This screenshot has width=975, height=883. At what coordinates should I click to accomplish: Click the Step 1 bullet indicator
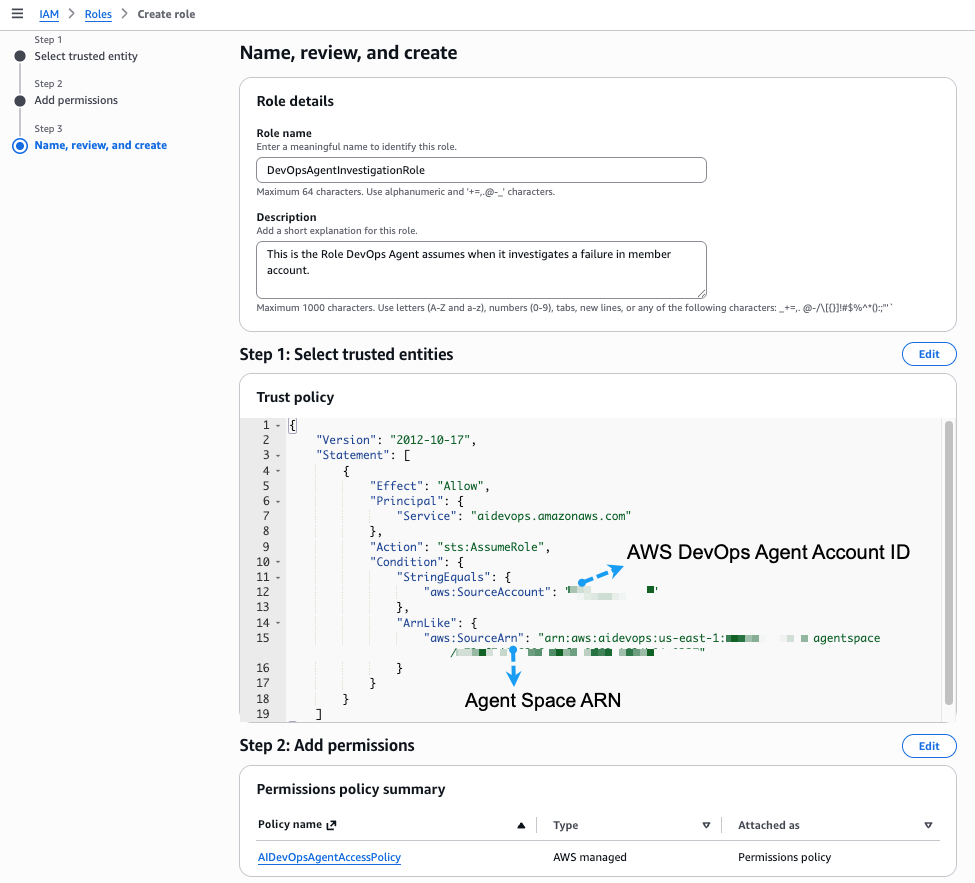20,56
